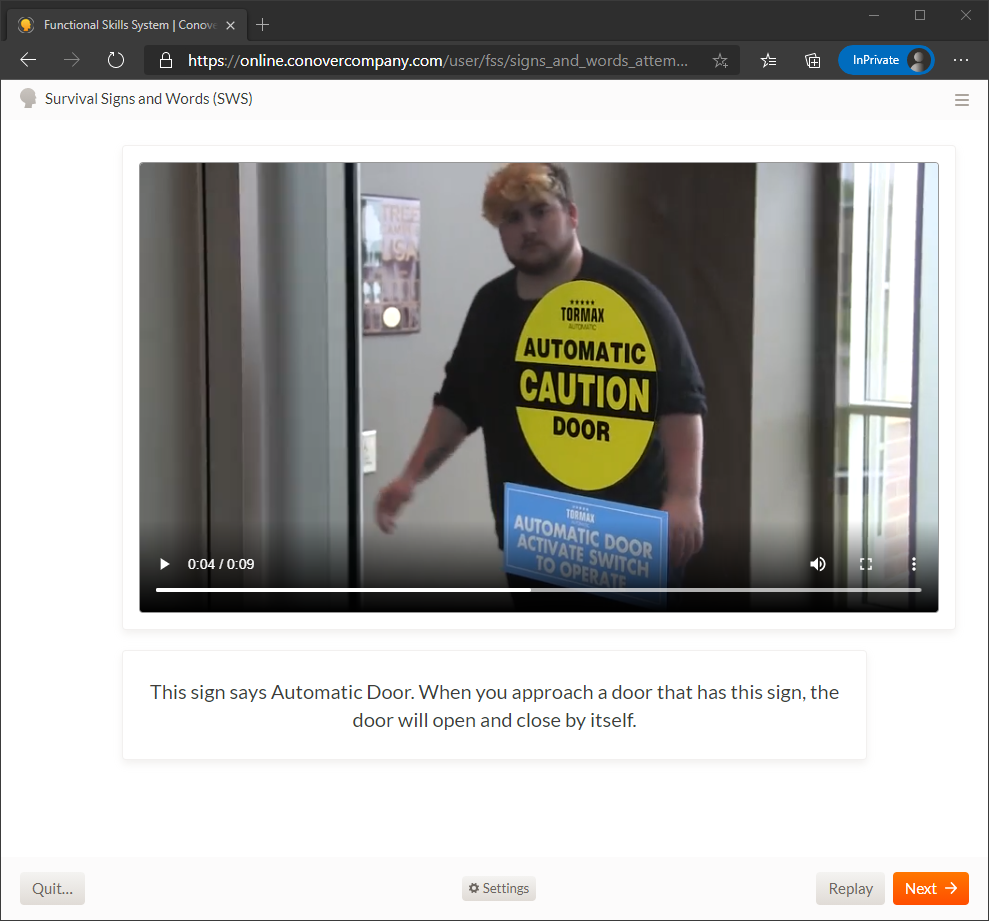Seek on the video progress bar
The image size is (989, 921).
[538, 590]
